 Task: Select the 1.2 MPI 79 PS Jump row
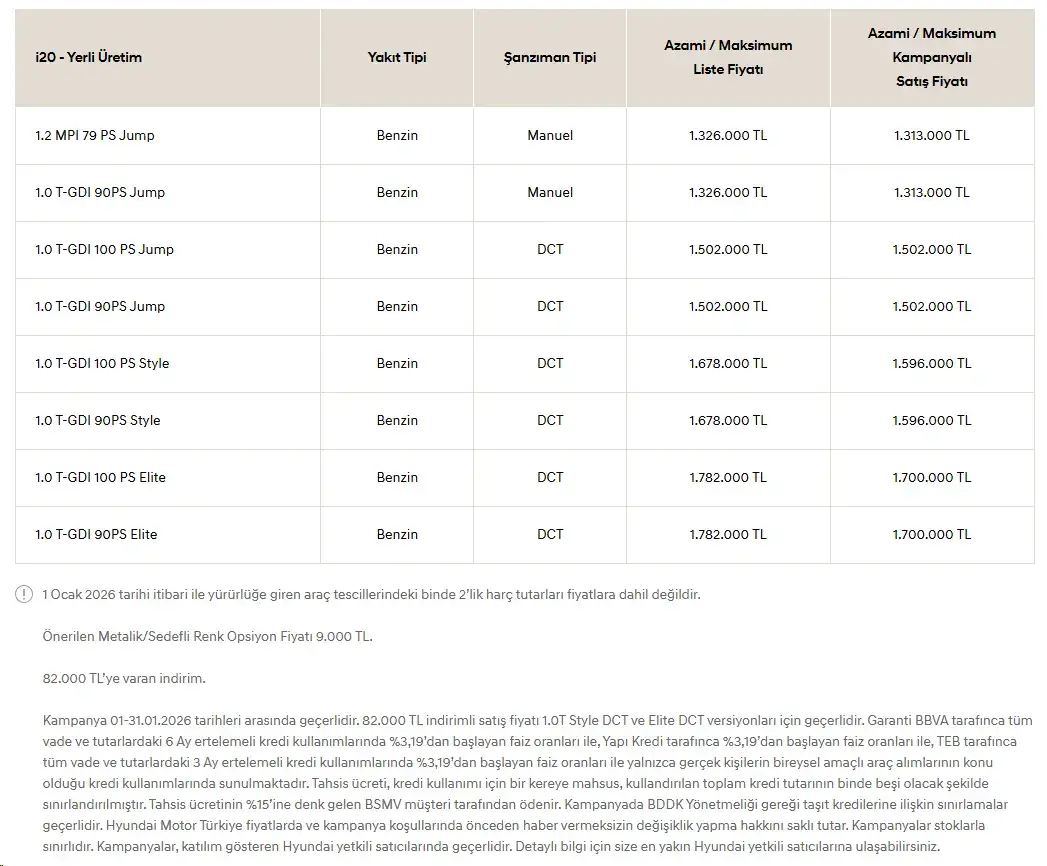[x=525, y=136]
